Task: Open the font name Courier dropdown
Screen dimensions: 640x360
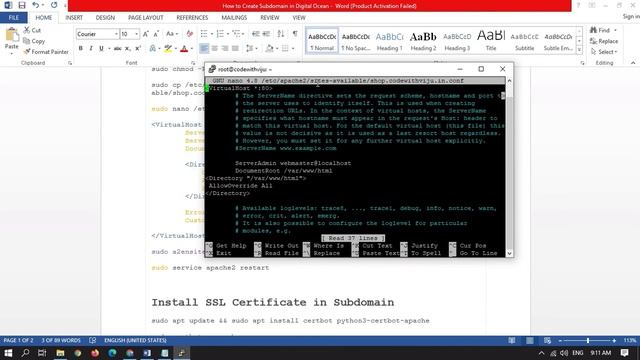Action: click(x=116, y=34)
